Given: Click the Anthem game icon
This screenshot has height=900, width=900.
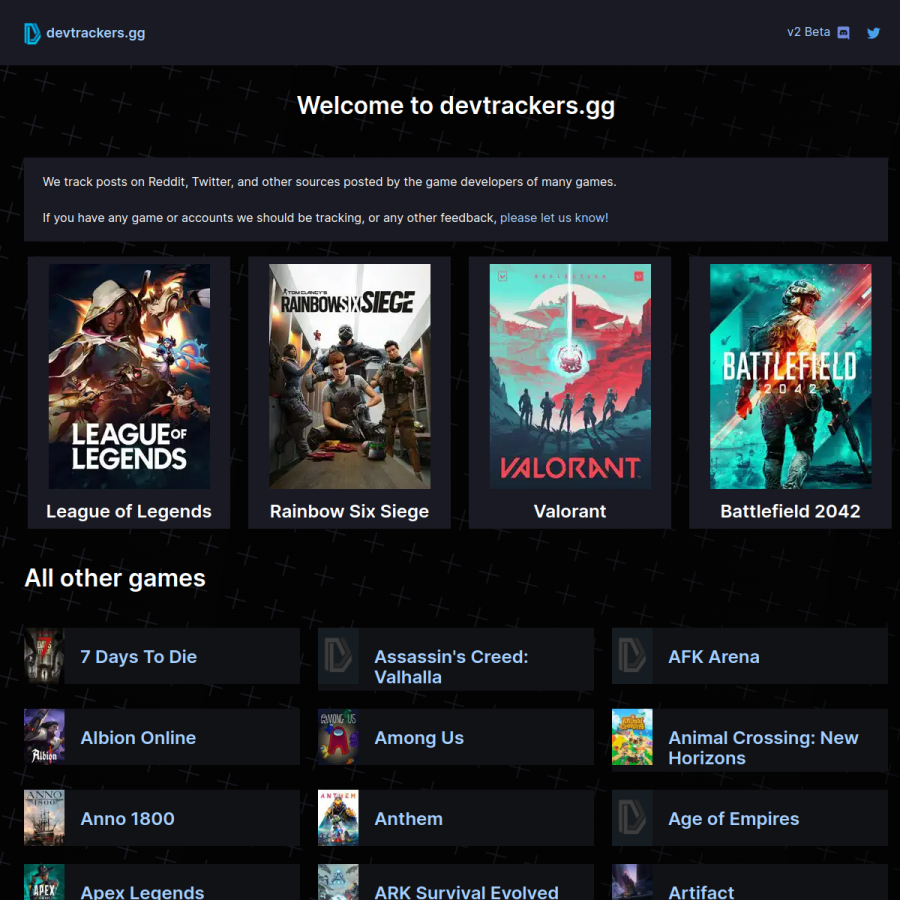Looking at the screenshot, I should (x=338, y=817).
